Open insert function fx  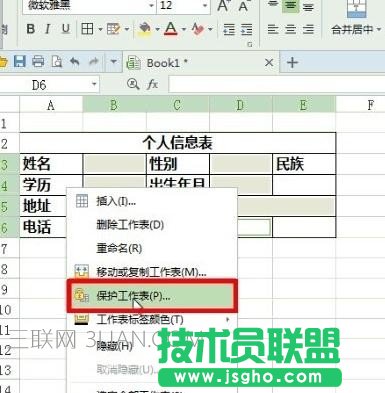pos(153,84)
